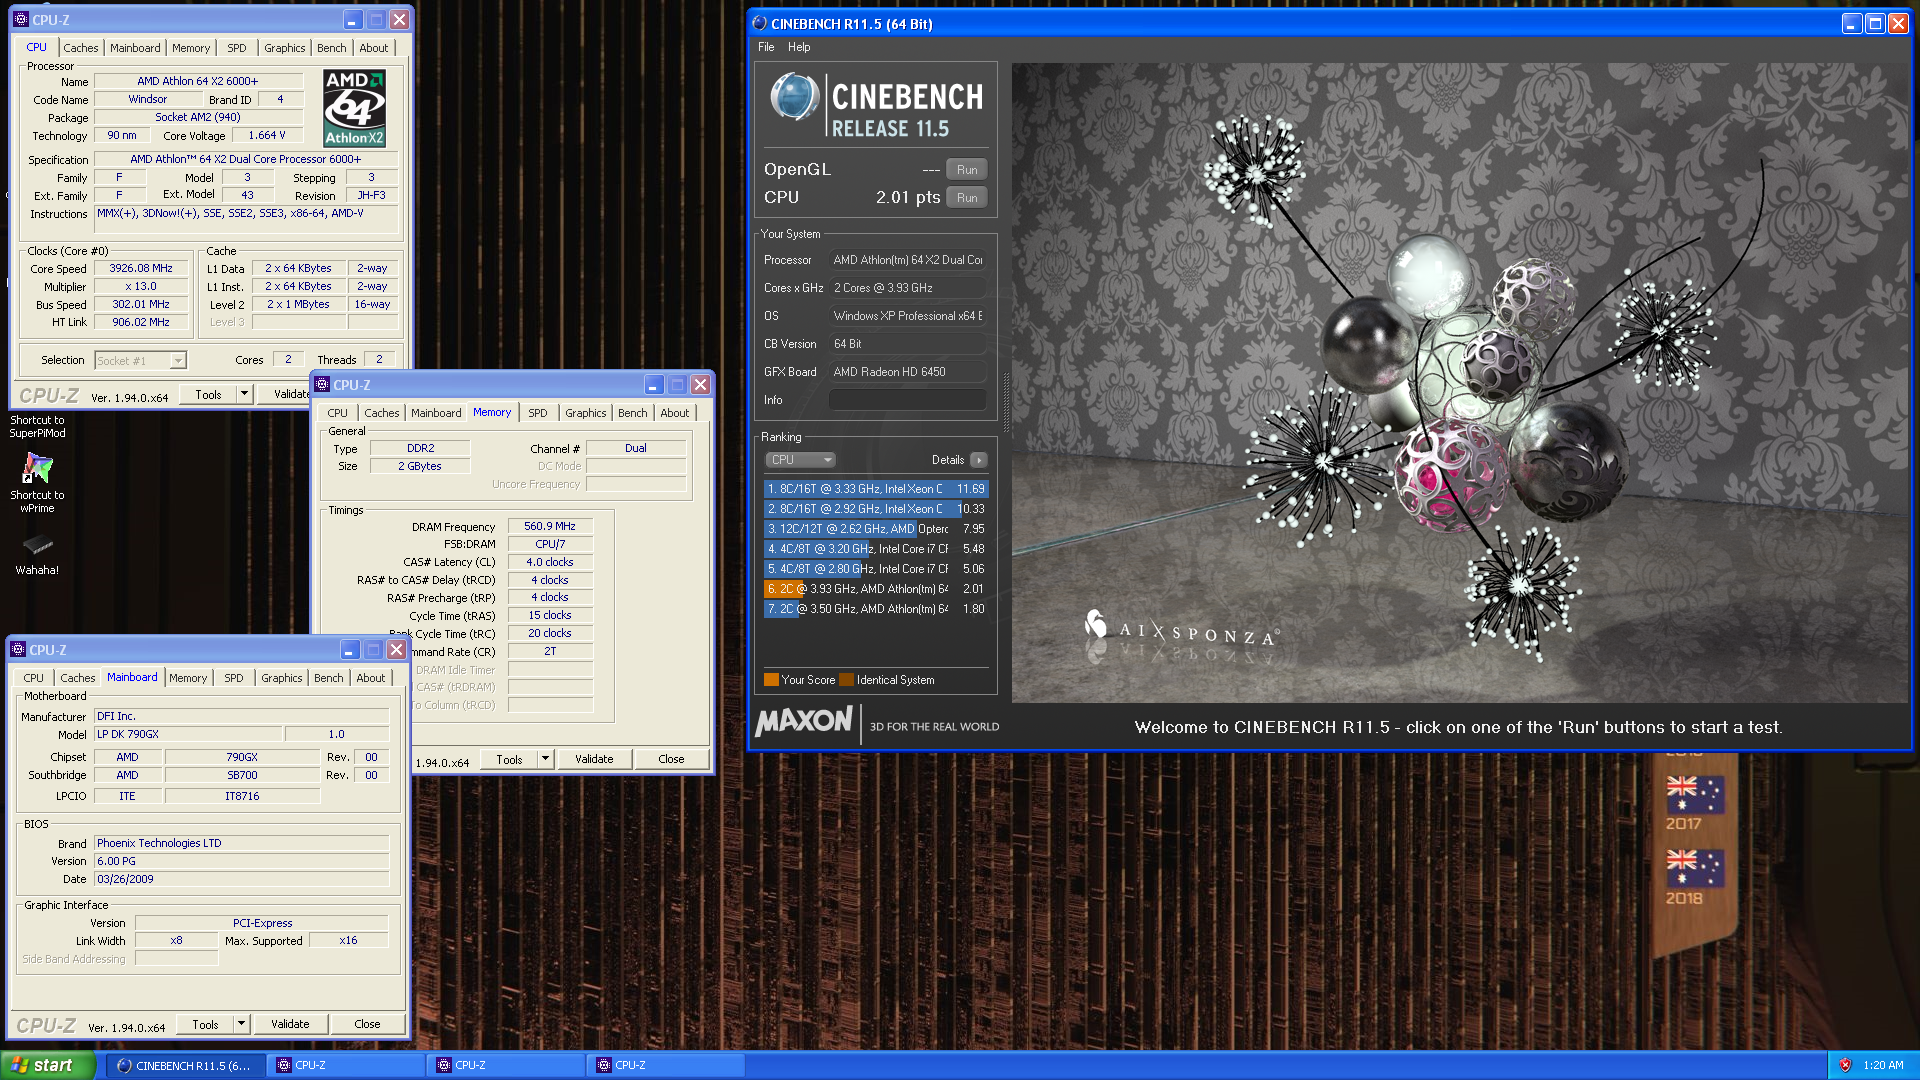Click Close in Mainboard CPU-Z window
This screenshot has width=1920, height=1080.
(x=367, y=1024)
